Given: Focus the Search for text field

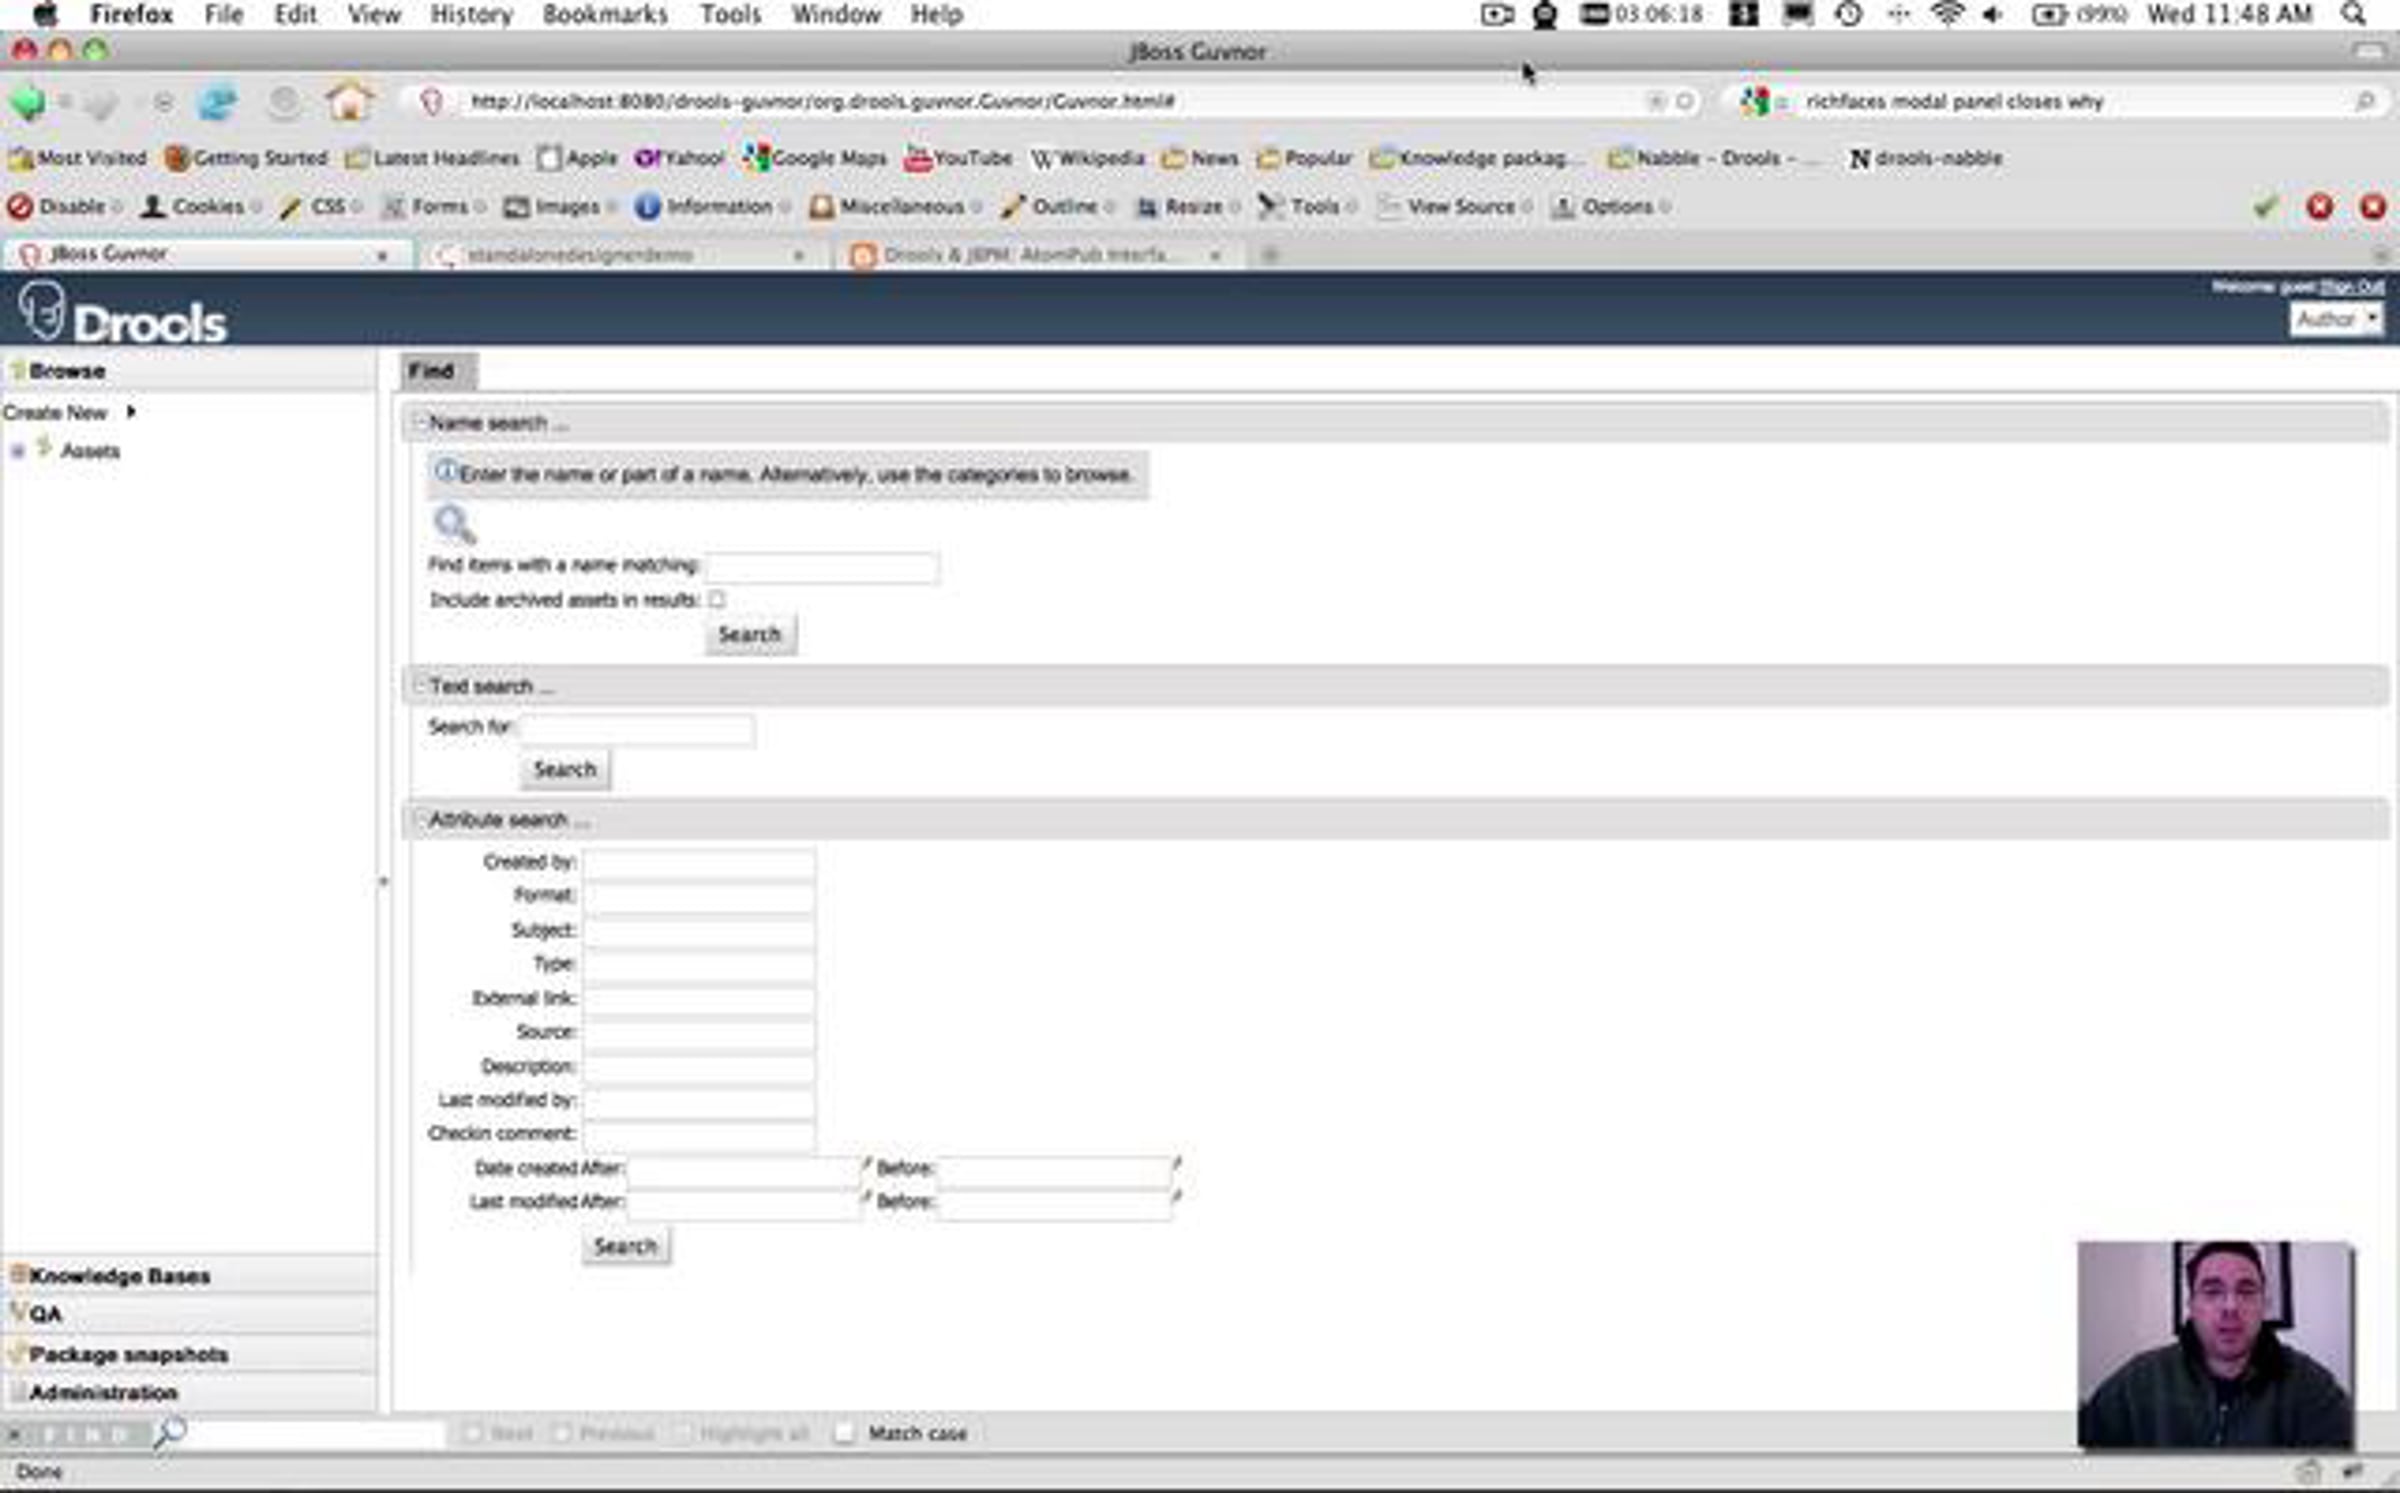Looking at the screenshot, I should [x=637, y=729].
